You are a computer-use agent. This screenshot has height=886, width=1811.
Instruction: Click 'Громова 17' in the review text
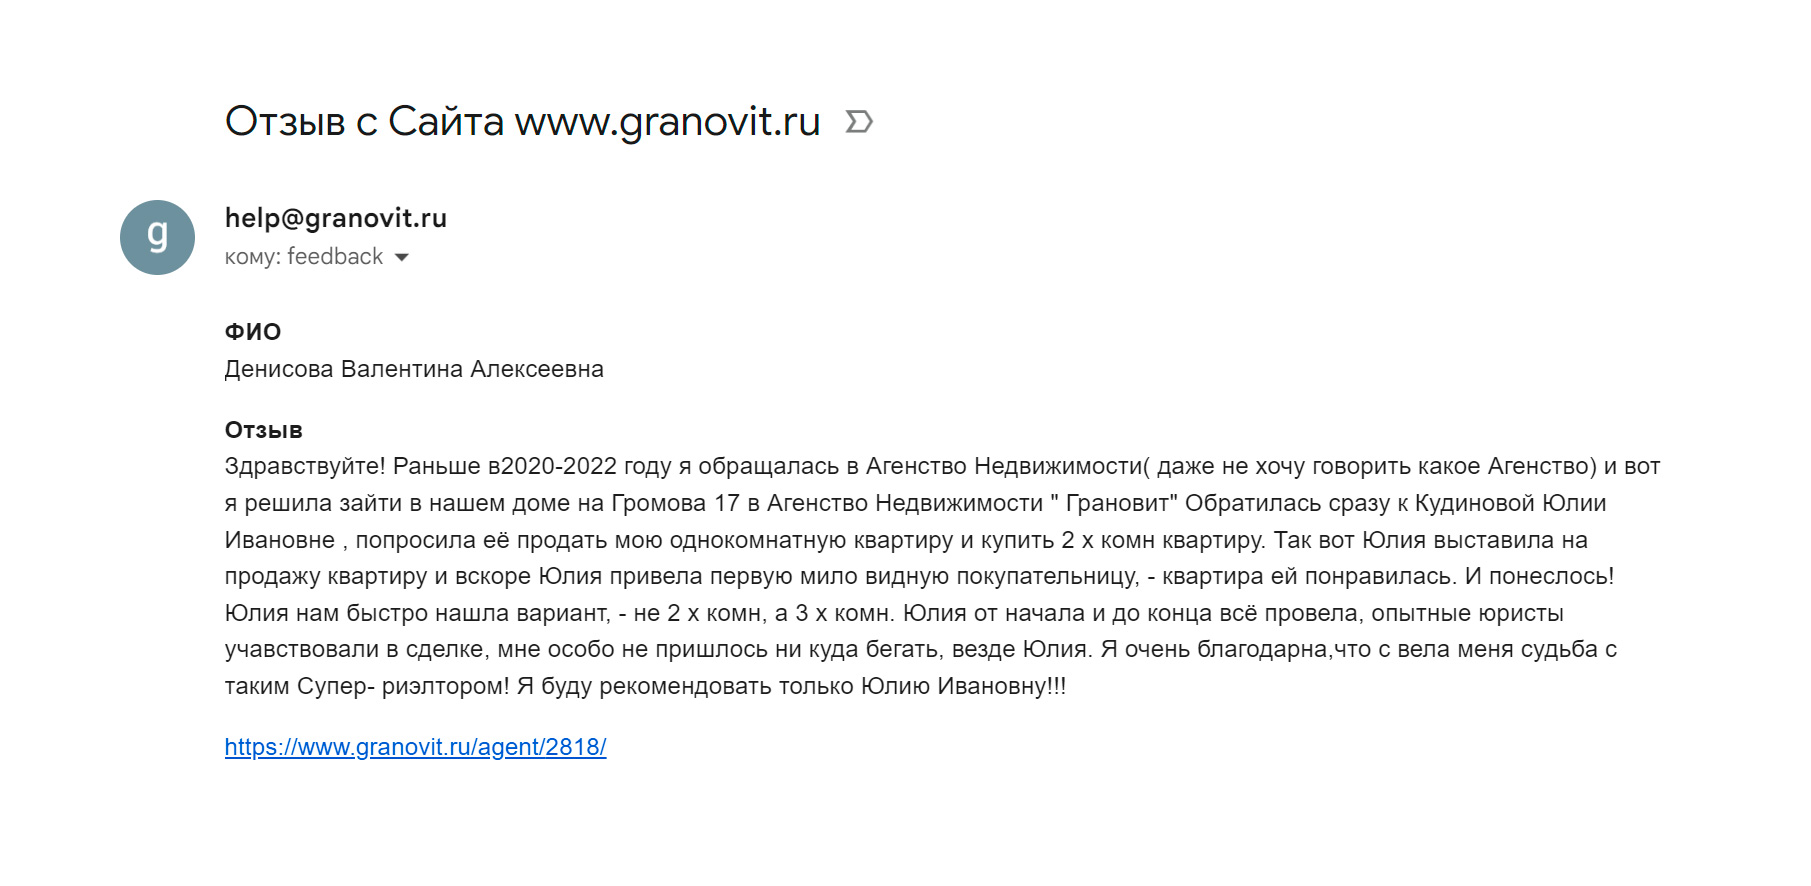click(675, 503)
